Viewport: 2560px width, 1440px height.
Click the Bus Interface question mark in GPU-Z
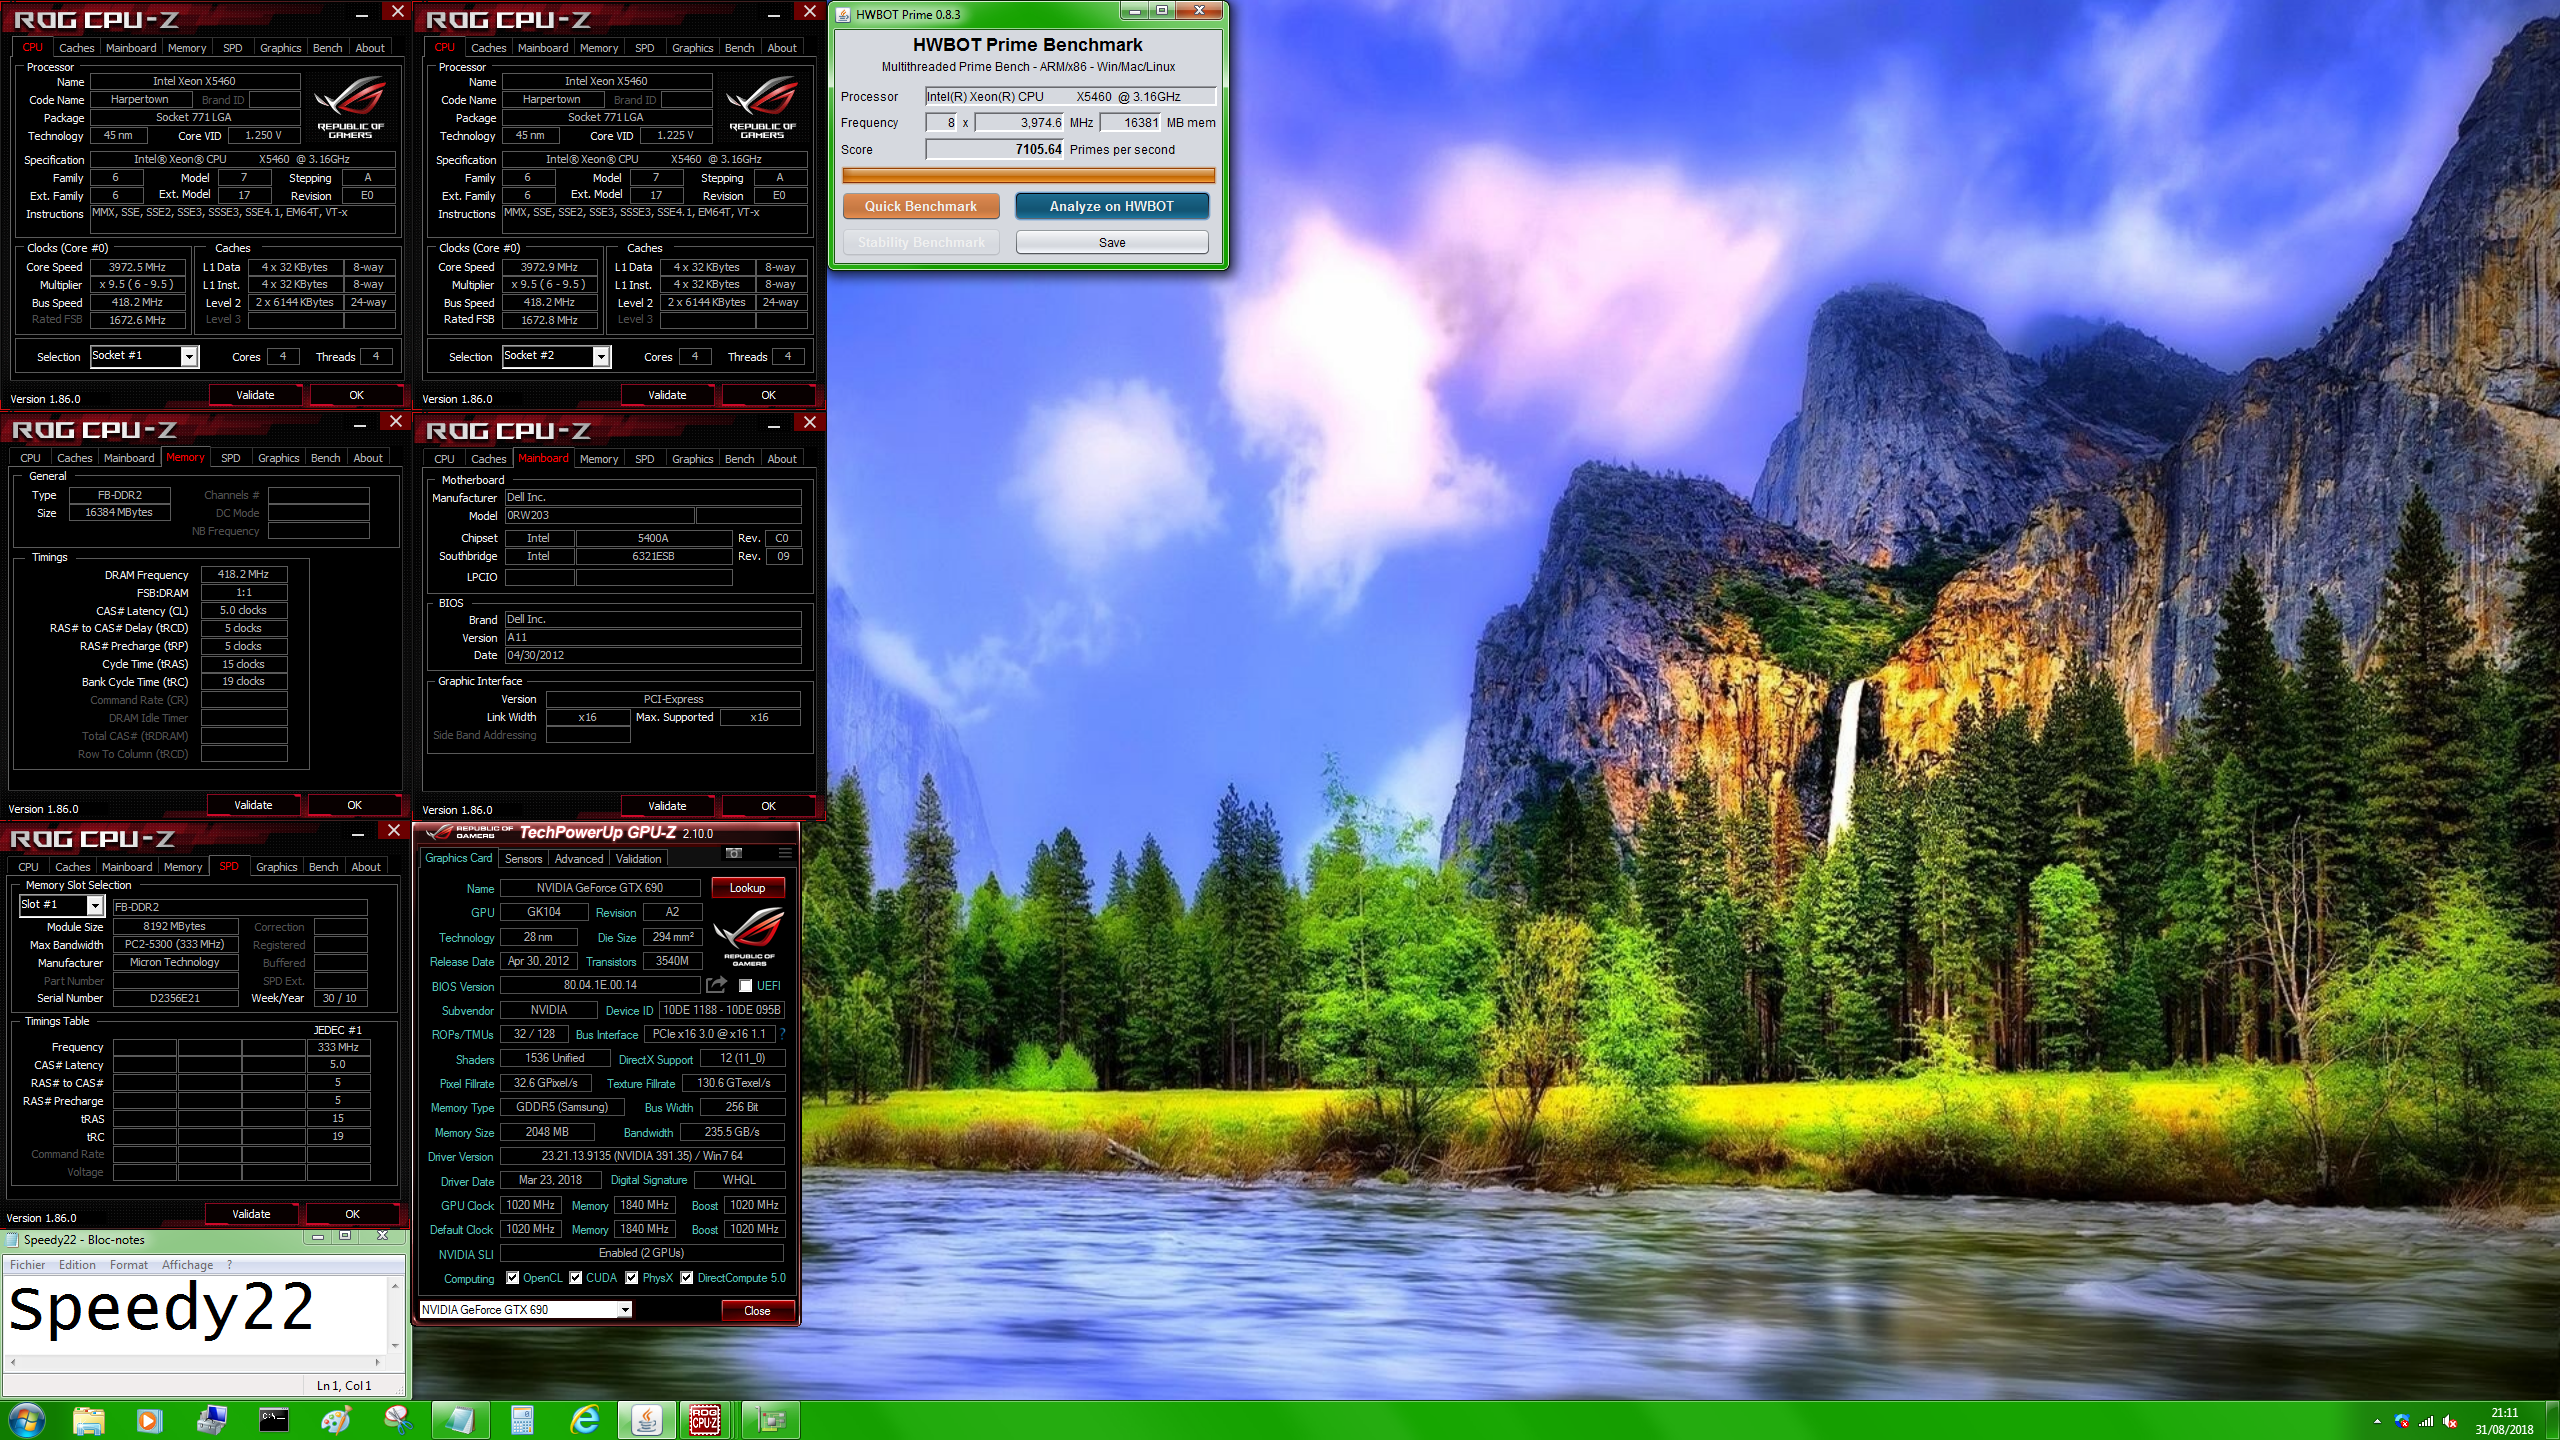point(782,1034)
